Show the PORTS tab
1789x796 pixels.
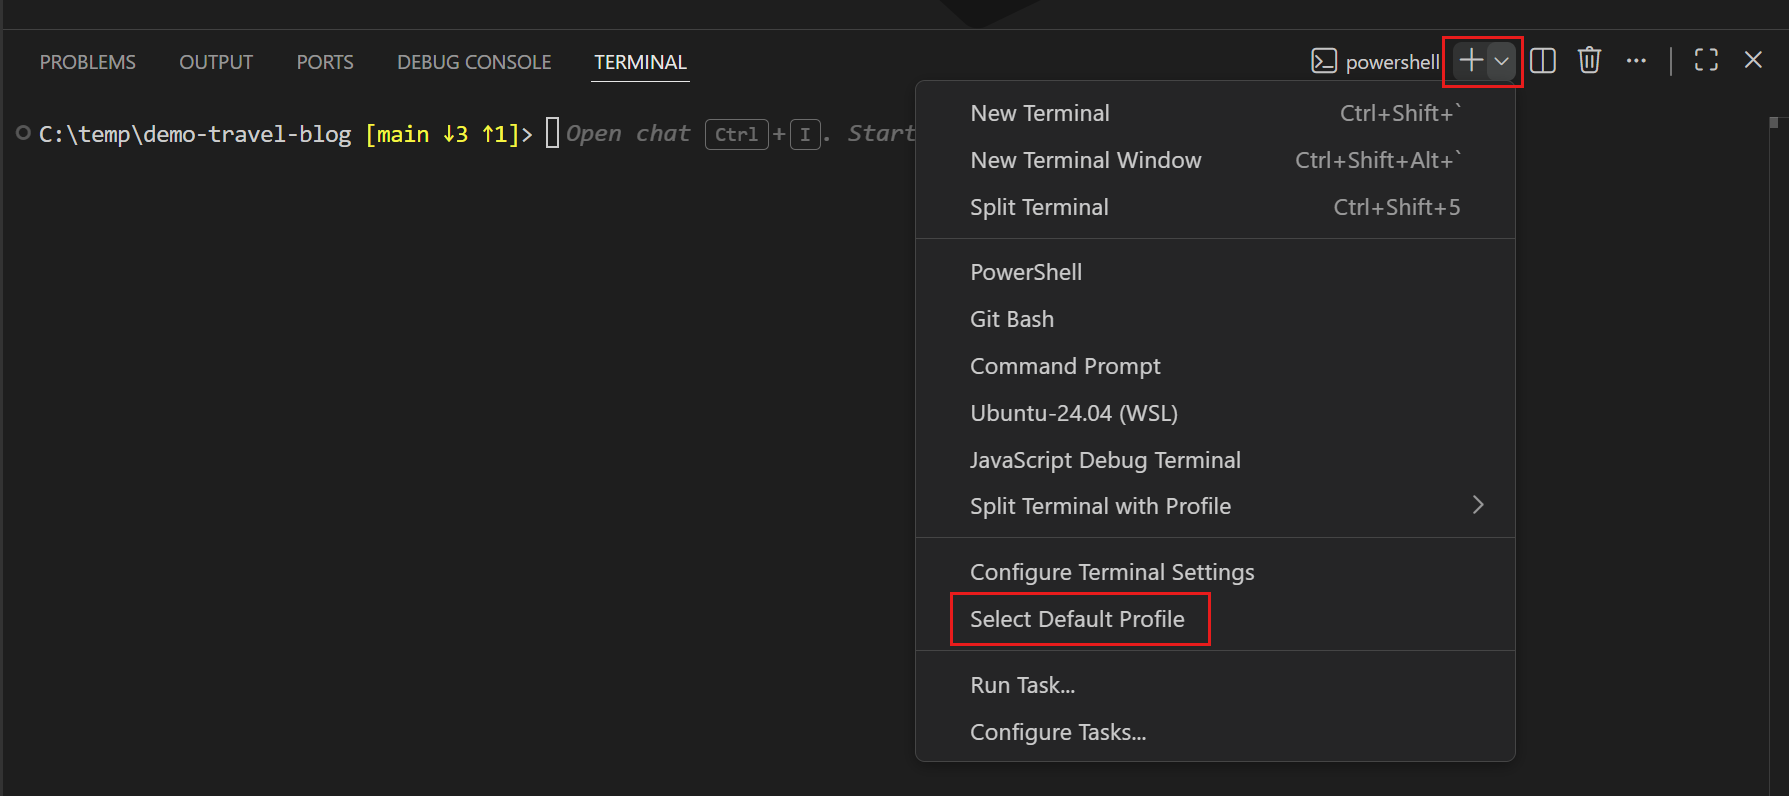point(325,62)
